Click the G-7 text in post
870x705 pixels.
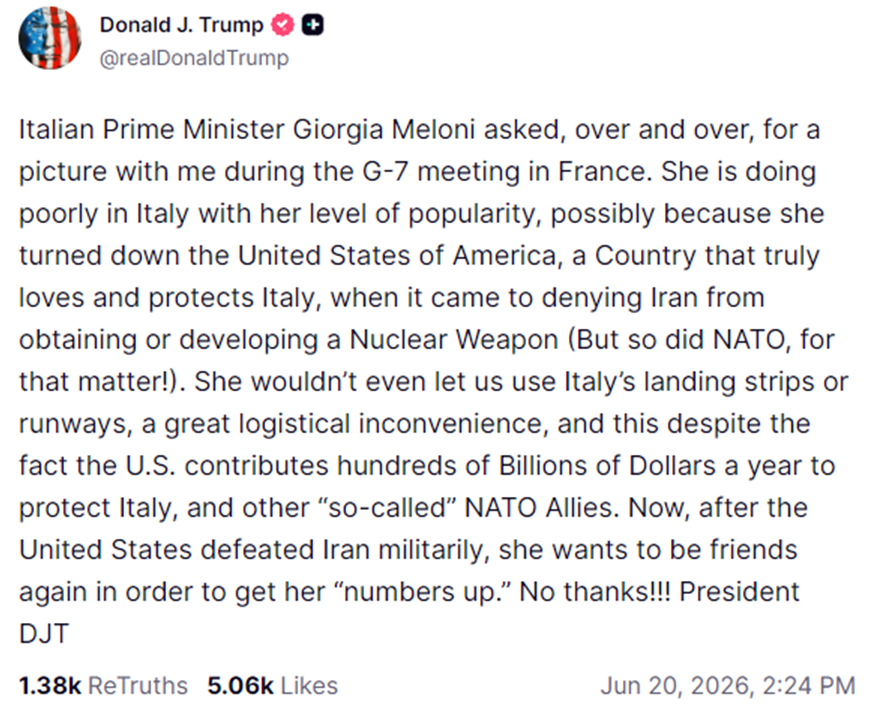[x=386, y=171]
